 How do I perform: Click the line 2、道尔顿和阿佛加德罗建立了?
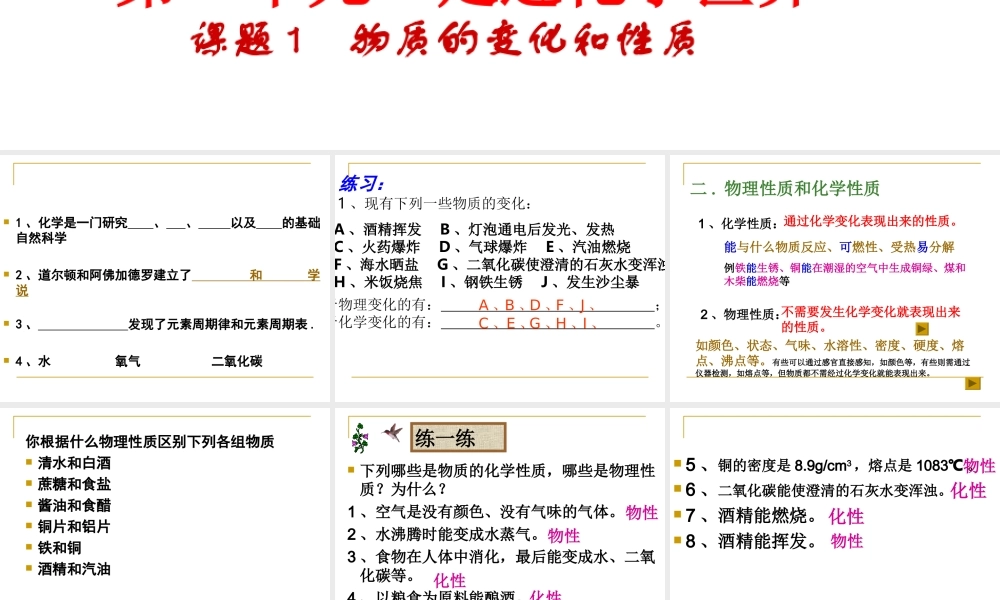click(168, 282)
